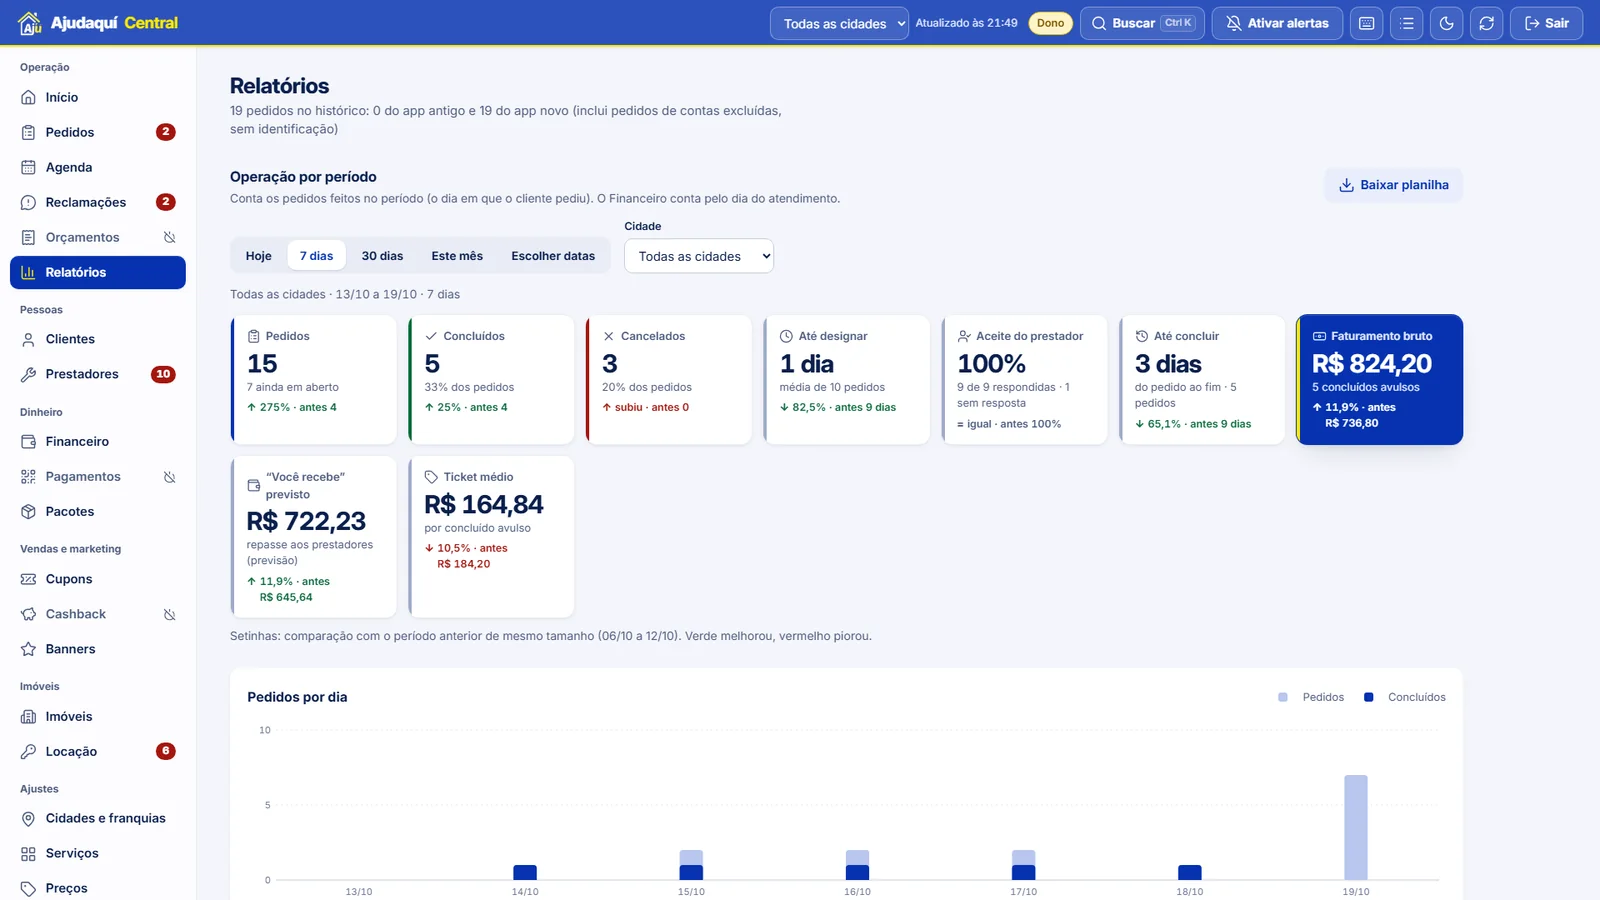This screenshot has height=900, width=1600.
Task: Click the muted bell icon beside Cashback
Action: tap(170, 614)
